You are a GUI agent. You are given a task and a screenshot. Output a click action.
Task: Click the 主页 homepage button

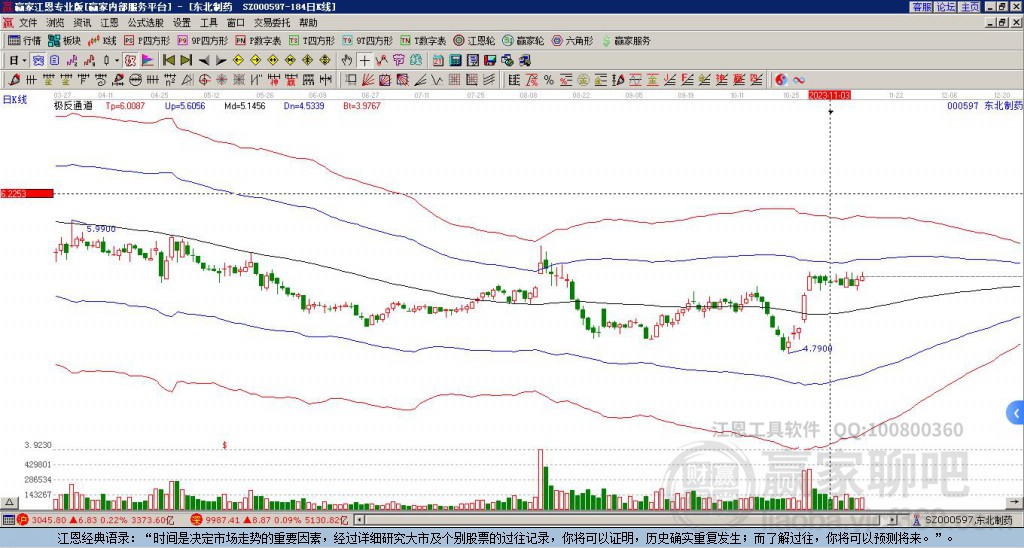click(x=970, y=7)
